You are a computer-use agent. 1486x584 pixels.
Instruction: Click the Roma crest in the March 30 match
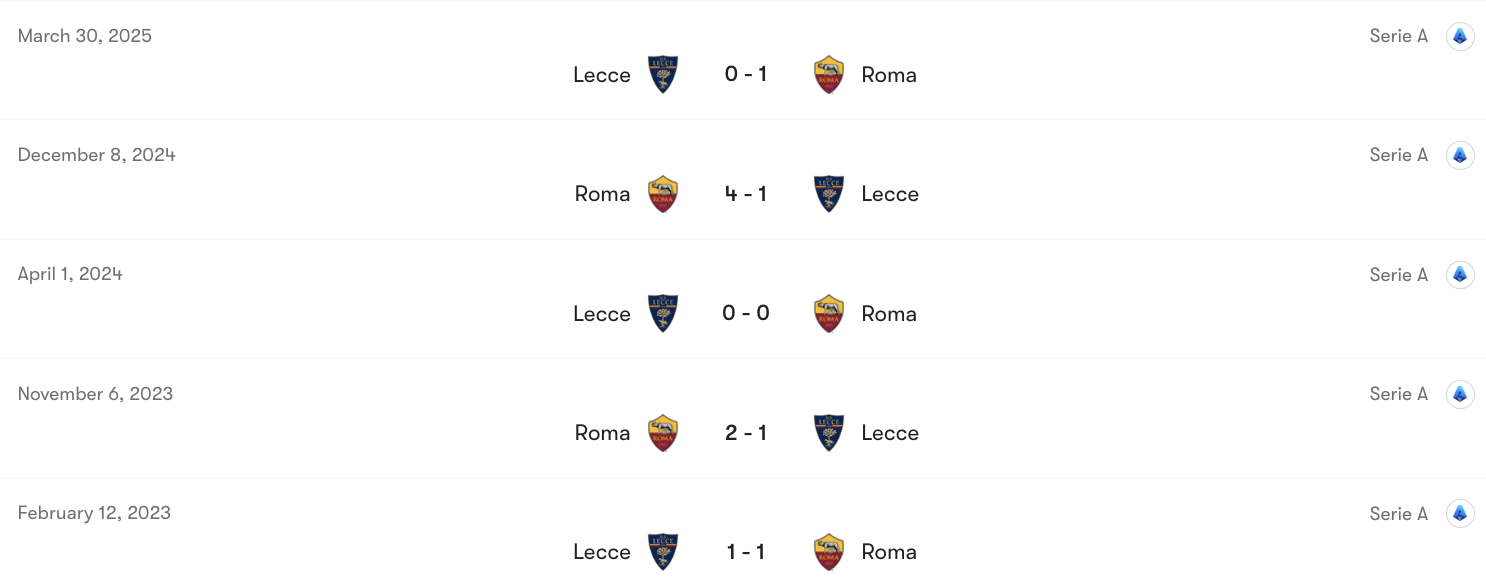pyautogui.click(x=829, y=74)
